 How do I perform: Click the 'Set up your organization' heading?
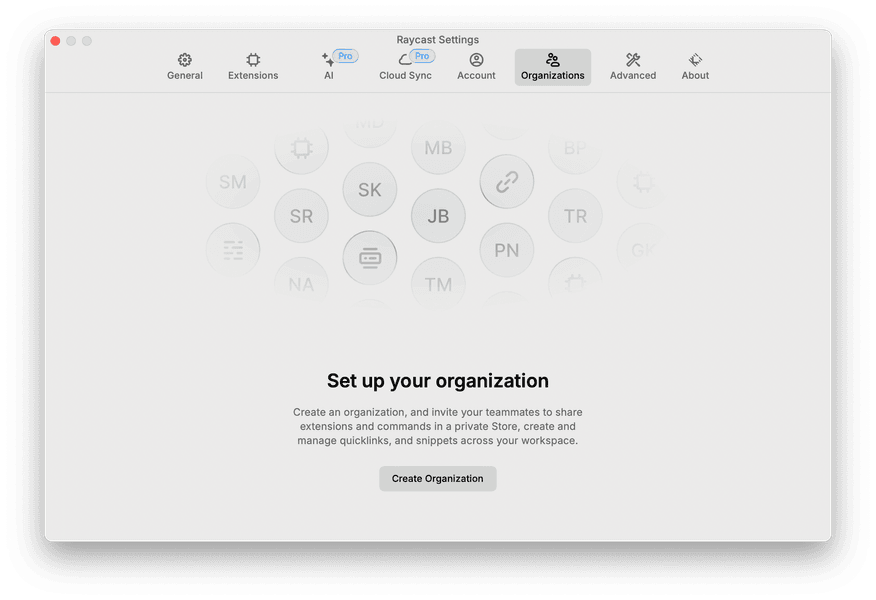(437, 380)
